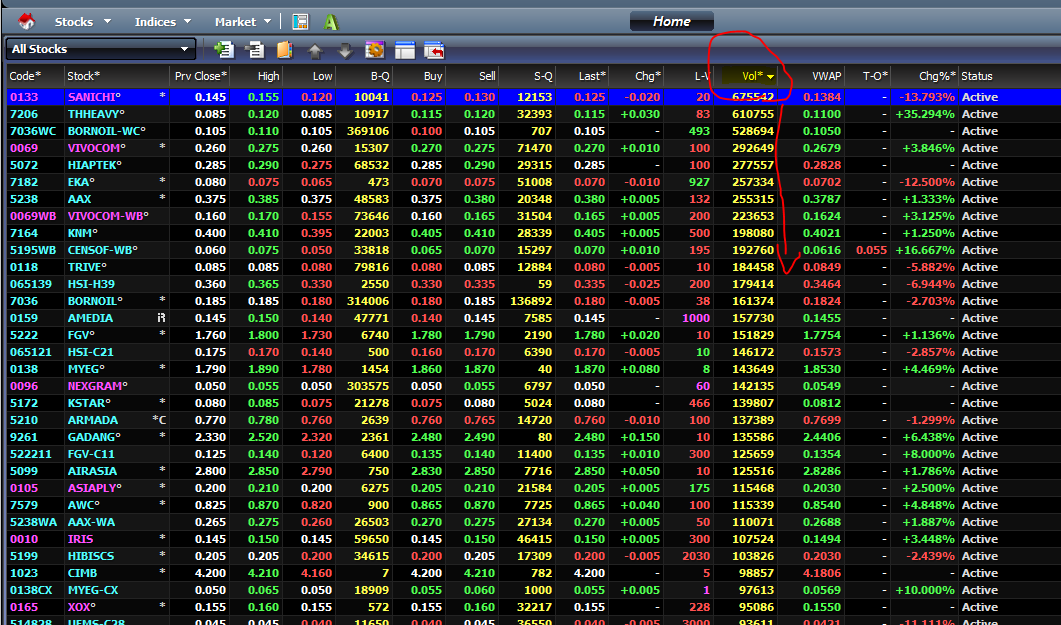Click the T-O value 0.055 for CENSOF-WB
Viewport: 1061px width, 625px height.
click(872, 250)
